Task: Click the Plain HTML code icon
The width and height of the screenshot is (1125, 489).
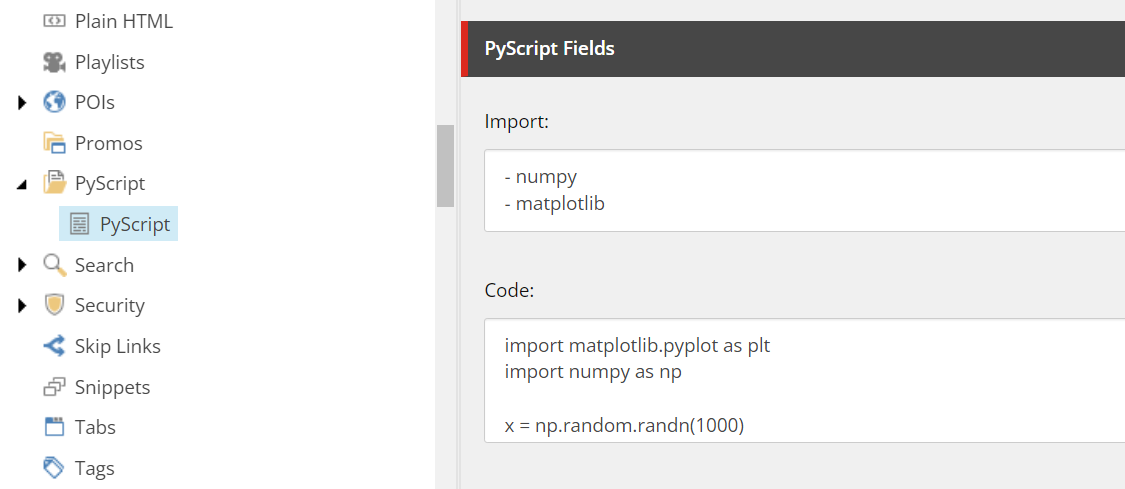Action: click(x=55, y=22)
